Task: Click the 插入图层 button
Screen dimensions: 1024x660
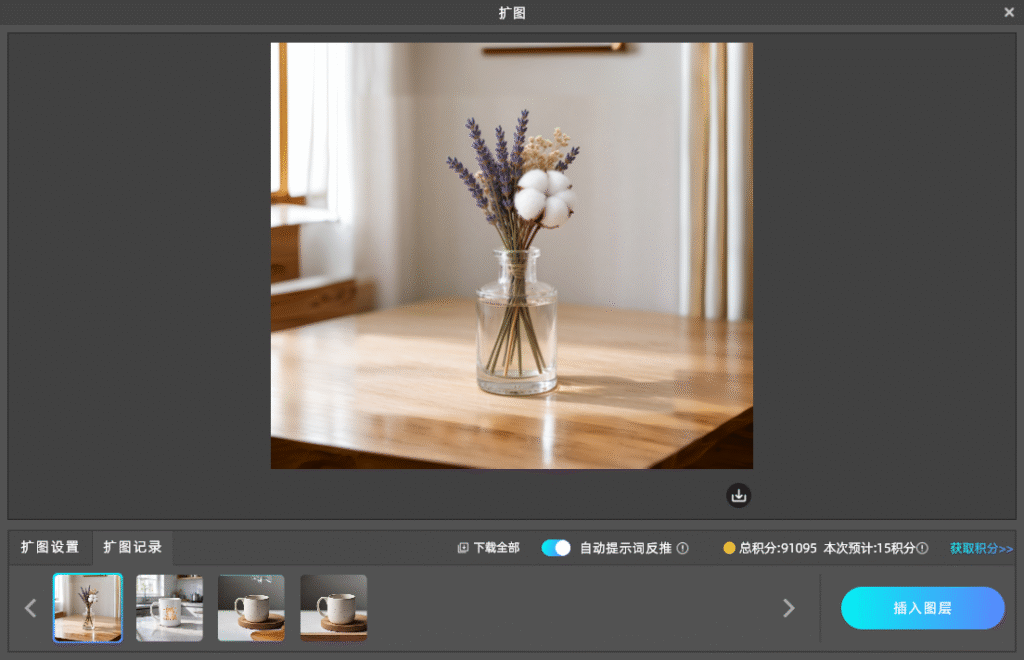Action: tap(922, 608)
